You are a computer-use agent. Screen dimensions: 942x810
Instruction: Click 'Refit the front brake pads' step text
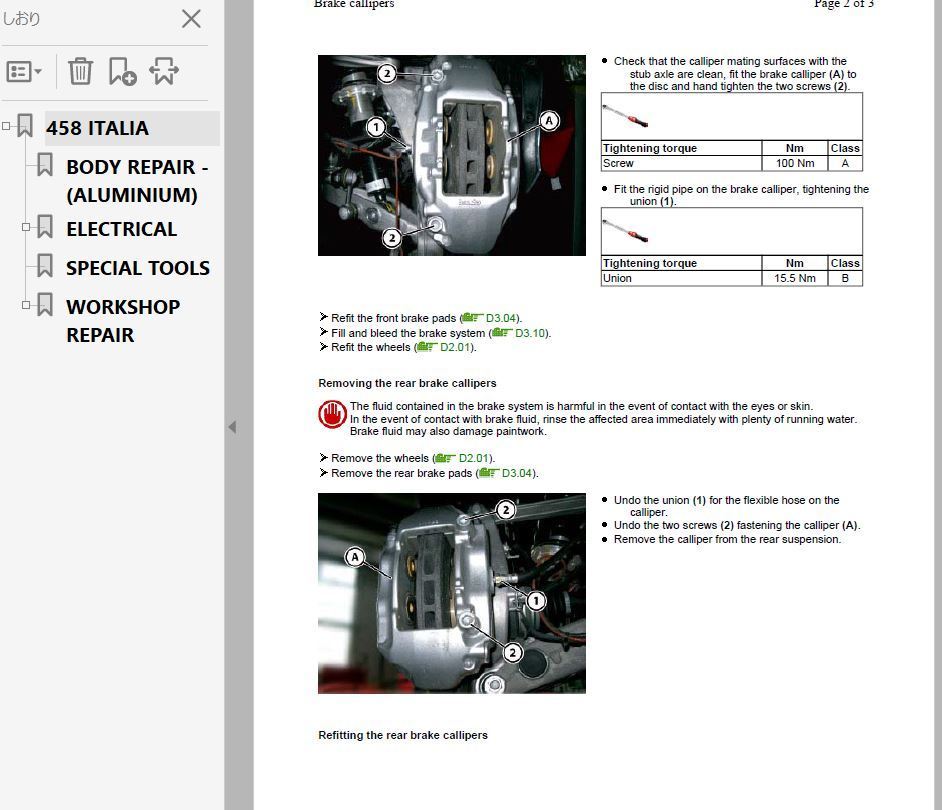click(394, 318)
